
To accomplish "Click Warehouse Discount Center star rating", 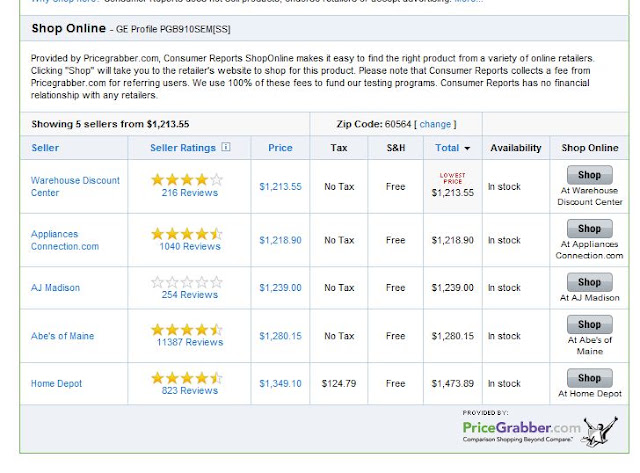I will coord(187,180).
